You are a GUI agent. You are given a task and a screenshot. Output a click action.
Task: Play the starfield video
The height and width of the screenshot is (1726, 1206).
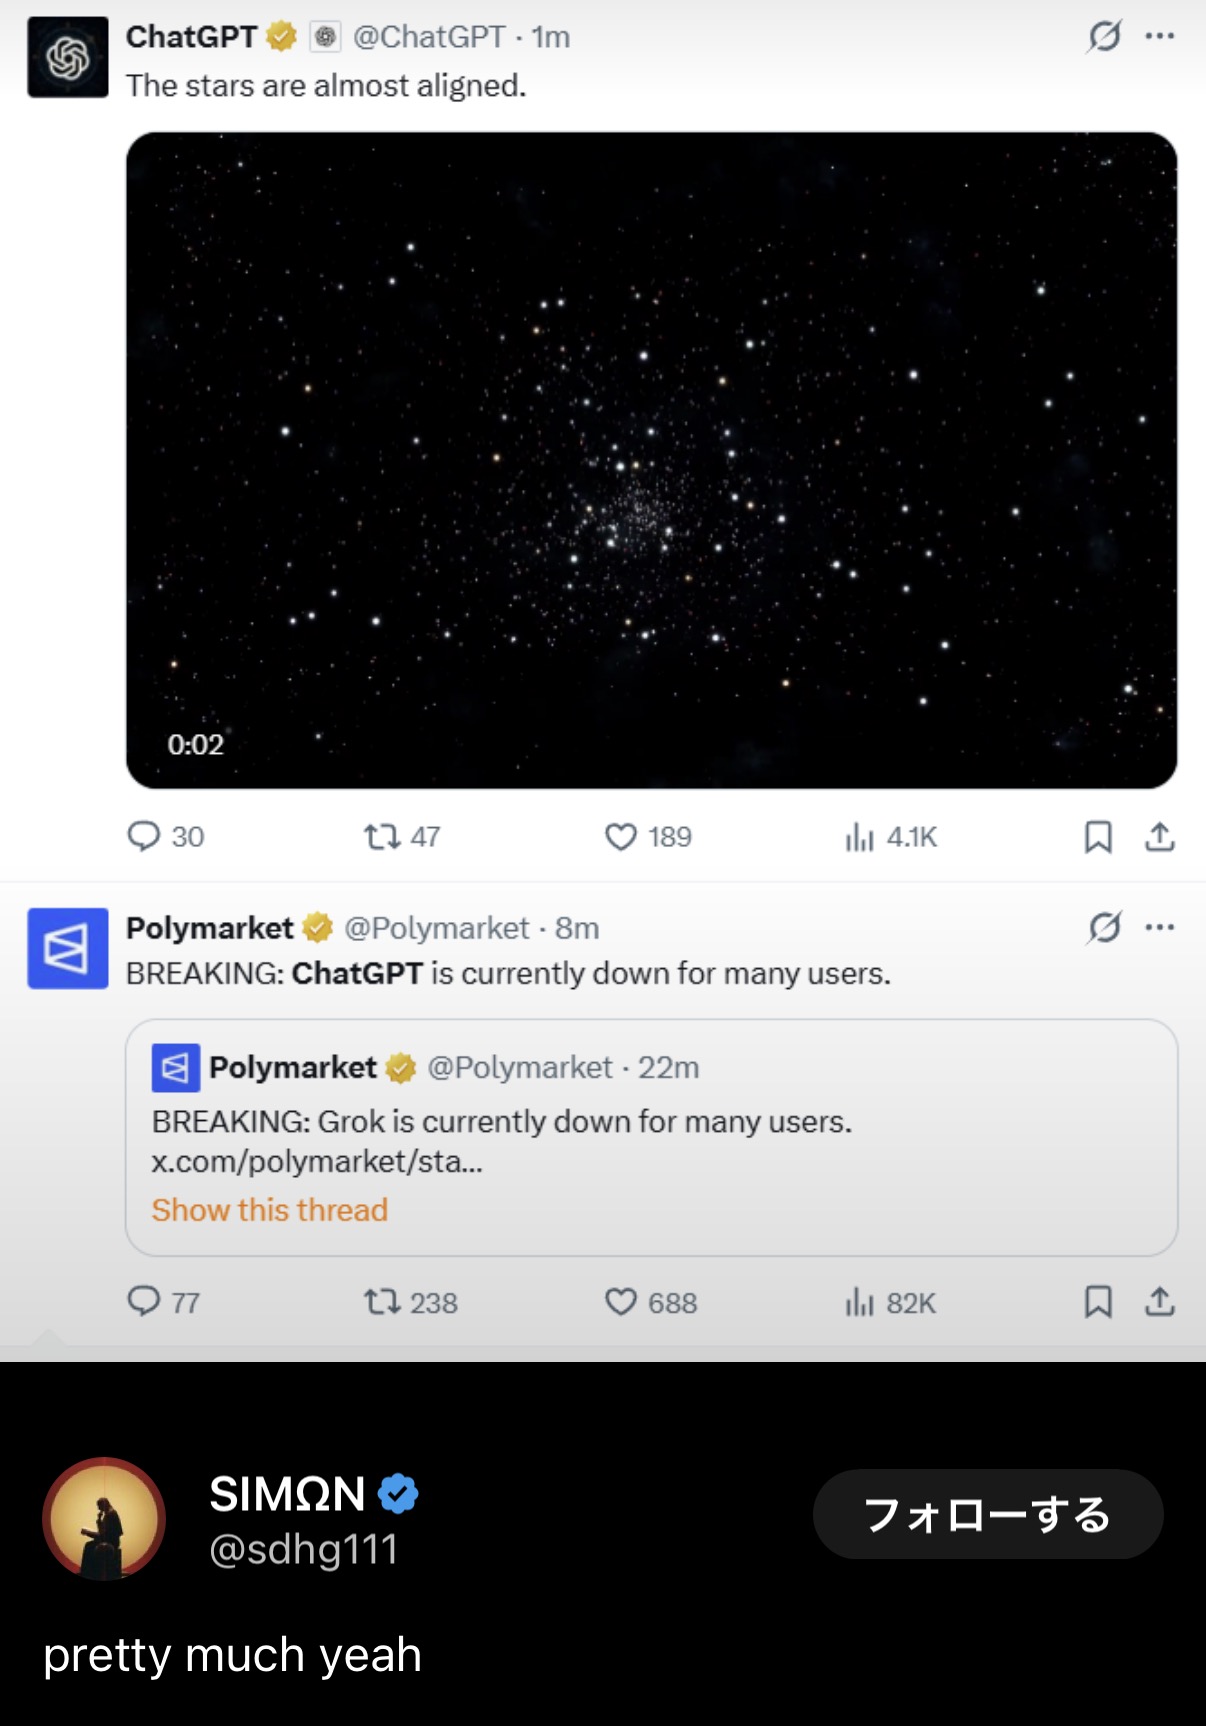pos(651,460)
